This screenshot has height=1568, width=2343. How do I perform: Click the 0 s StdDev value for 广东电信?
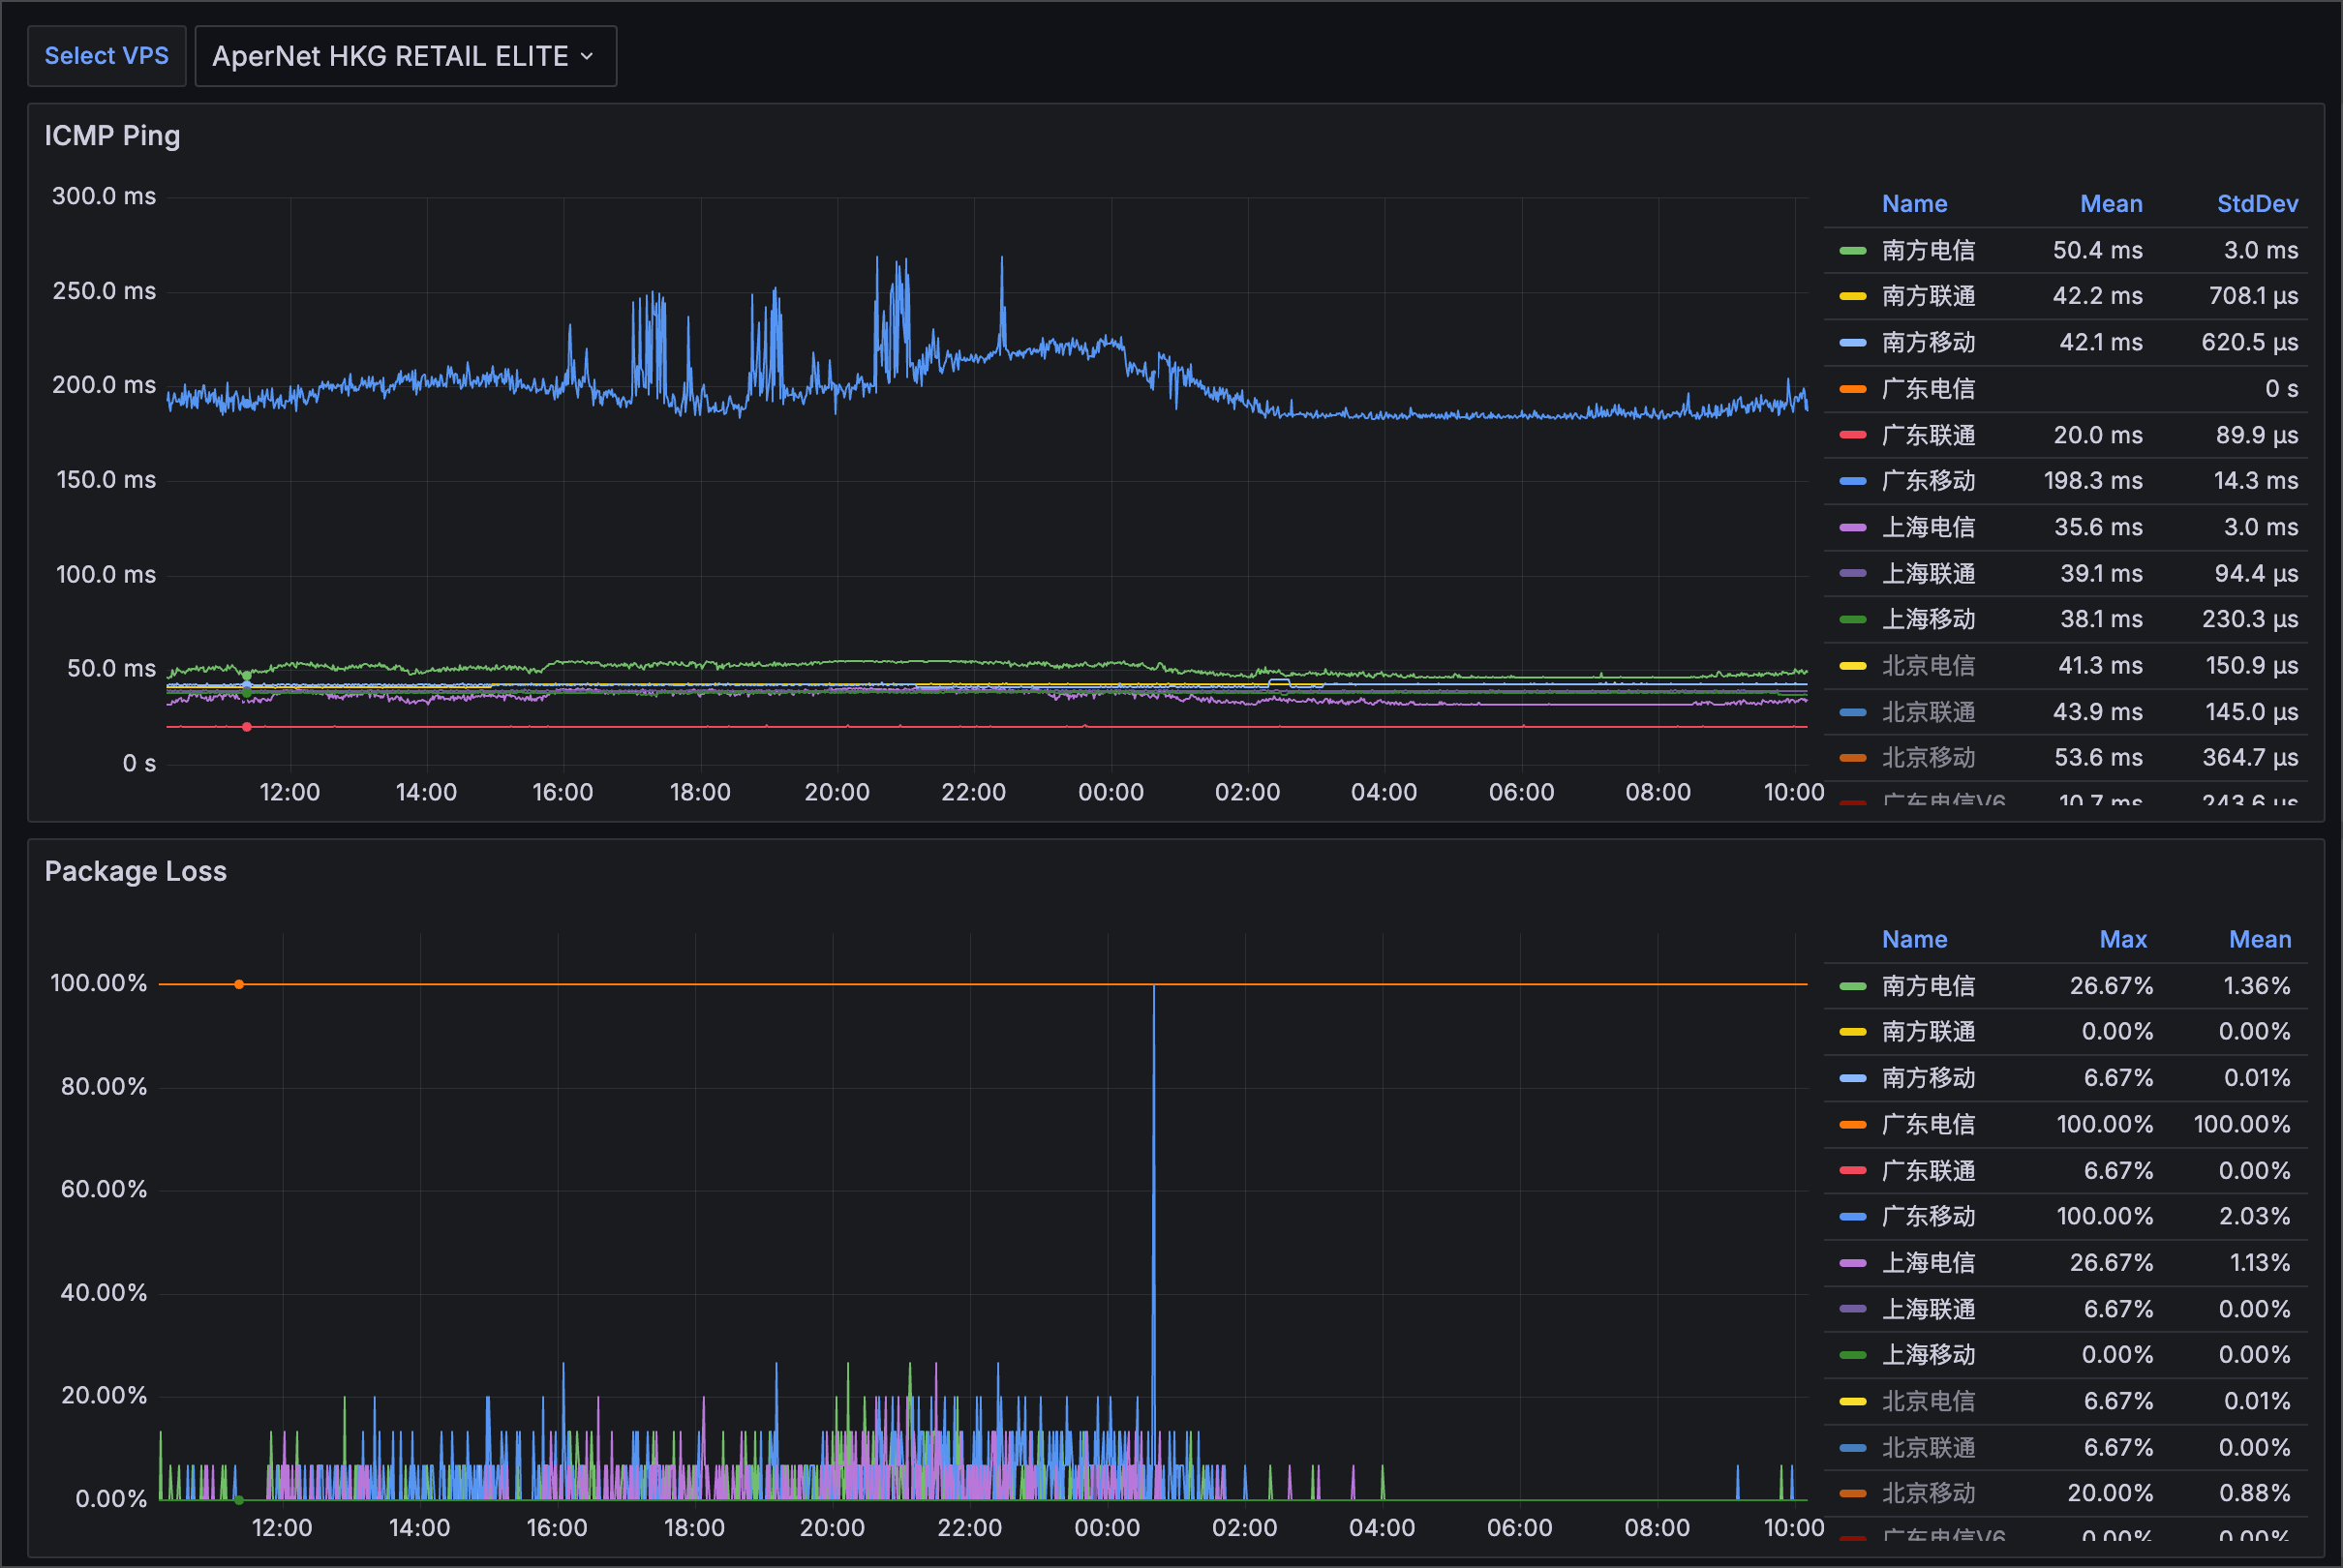click(2281, 389)
